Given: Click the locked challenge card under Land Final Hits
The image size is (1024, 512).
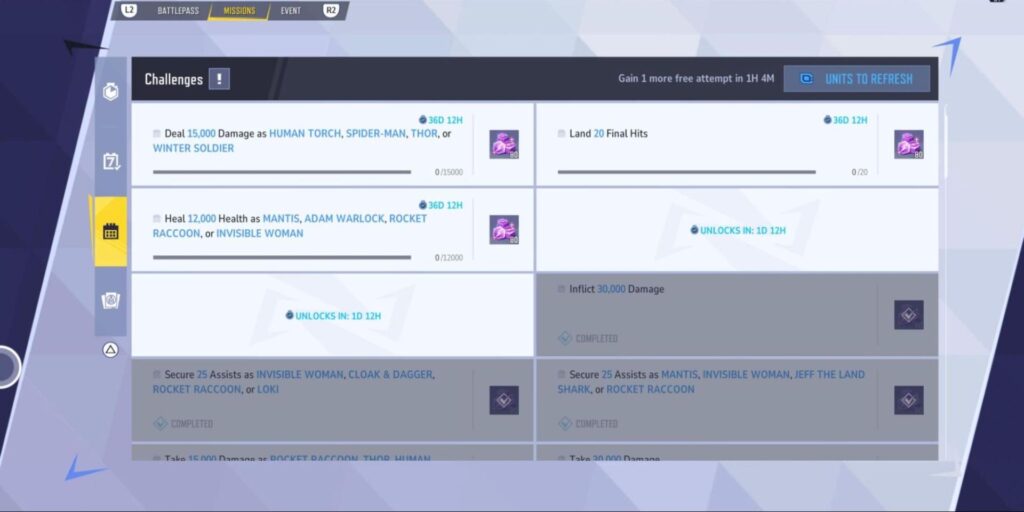Looking at the screenshot, I should (737, 230).
